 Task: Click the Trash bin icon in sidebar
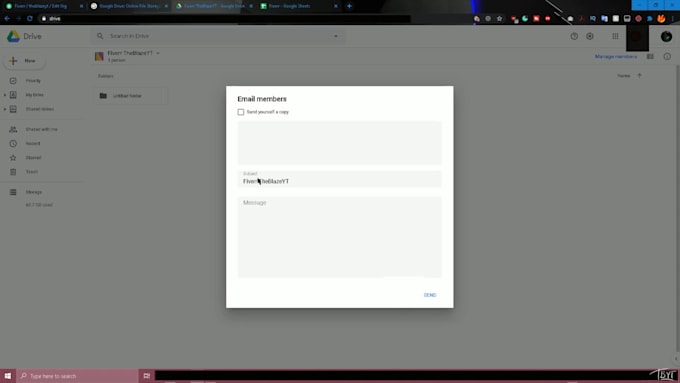click(13, 172)
